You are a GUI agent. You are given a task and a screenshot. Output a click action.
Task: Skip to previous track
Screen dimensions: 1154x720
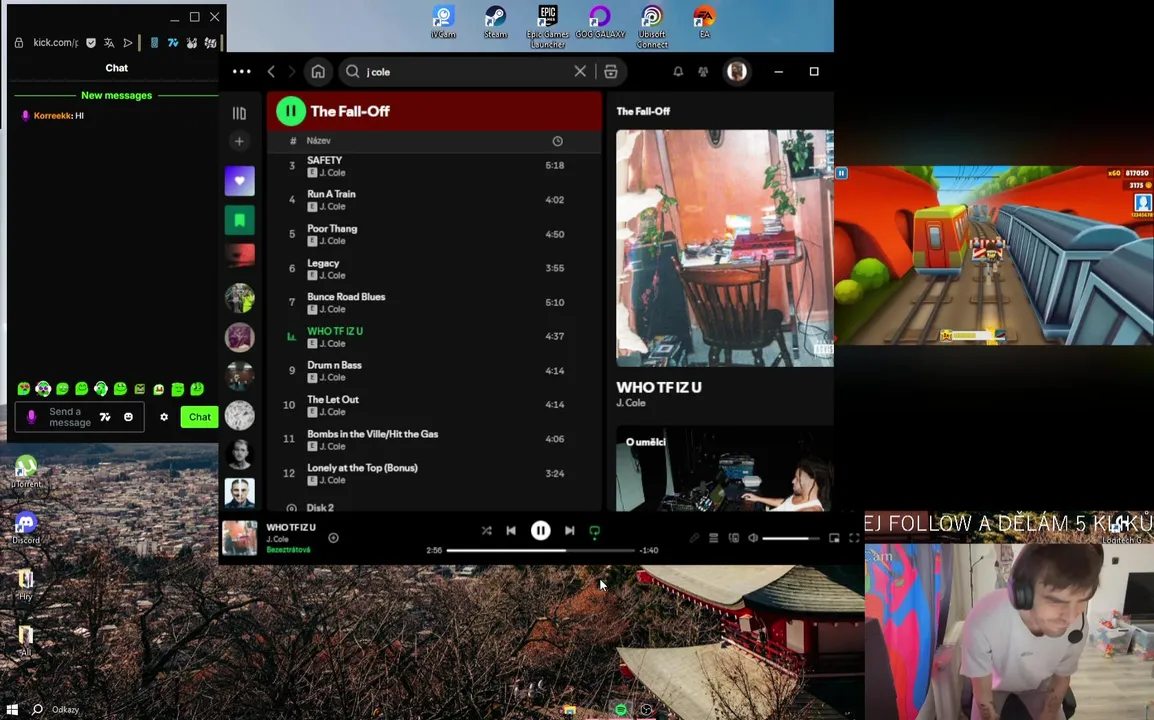coord(511,530)
